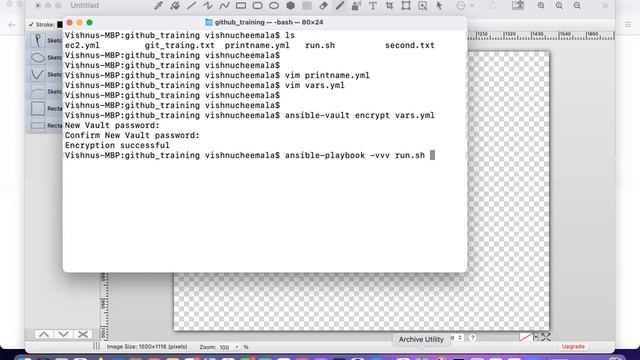Viewport: 640px width, 360px height.
Task: Select the selection marquee tool
Action: click(422, 6)
